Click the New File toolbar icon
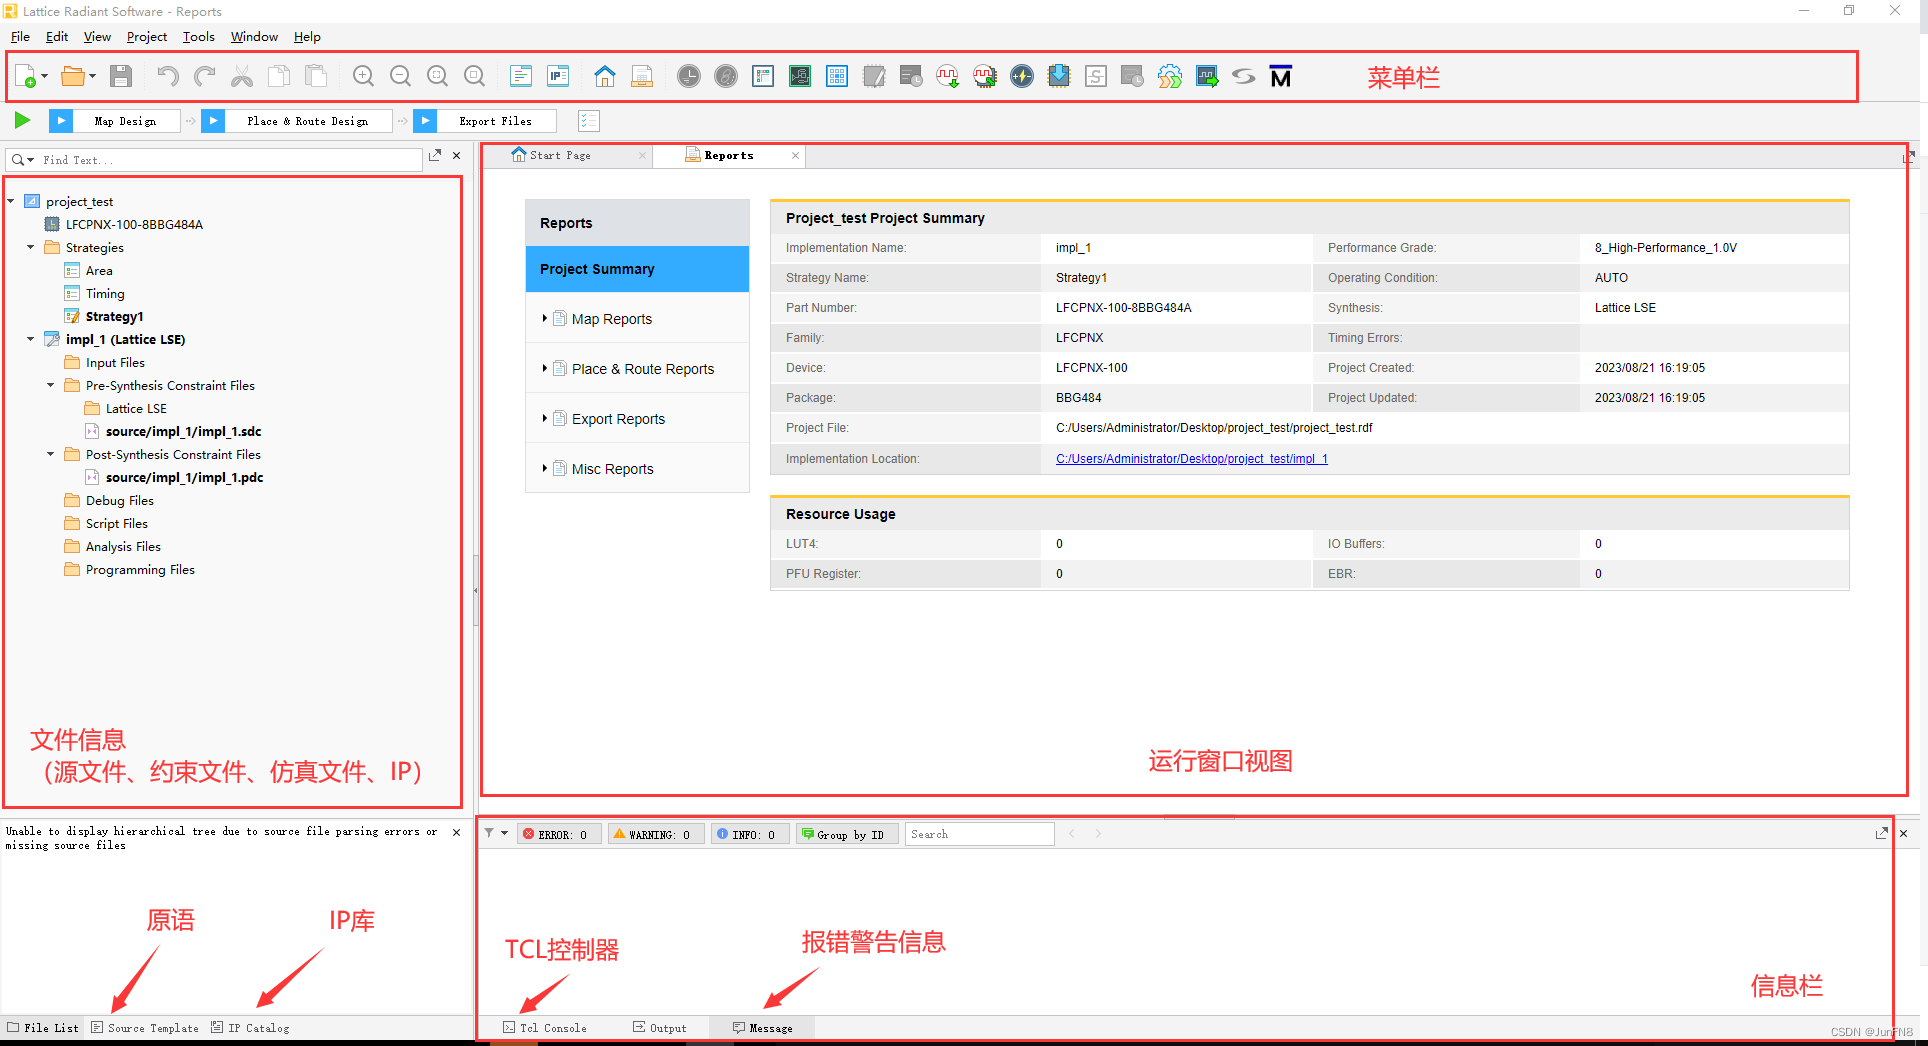This screenshot has width=1928, height=1046. tap(25, 76)
